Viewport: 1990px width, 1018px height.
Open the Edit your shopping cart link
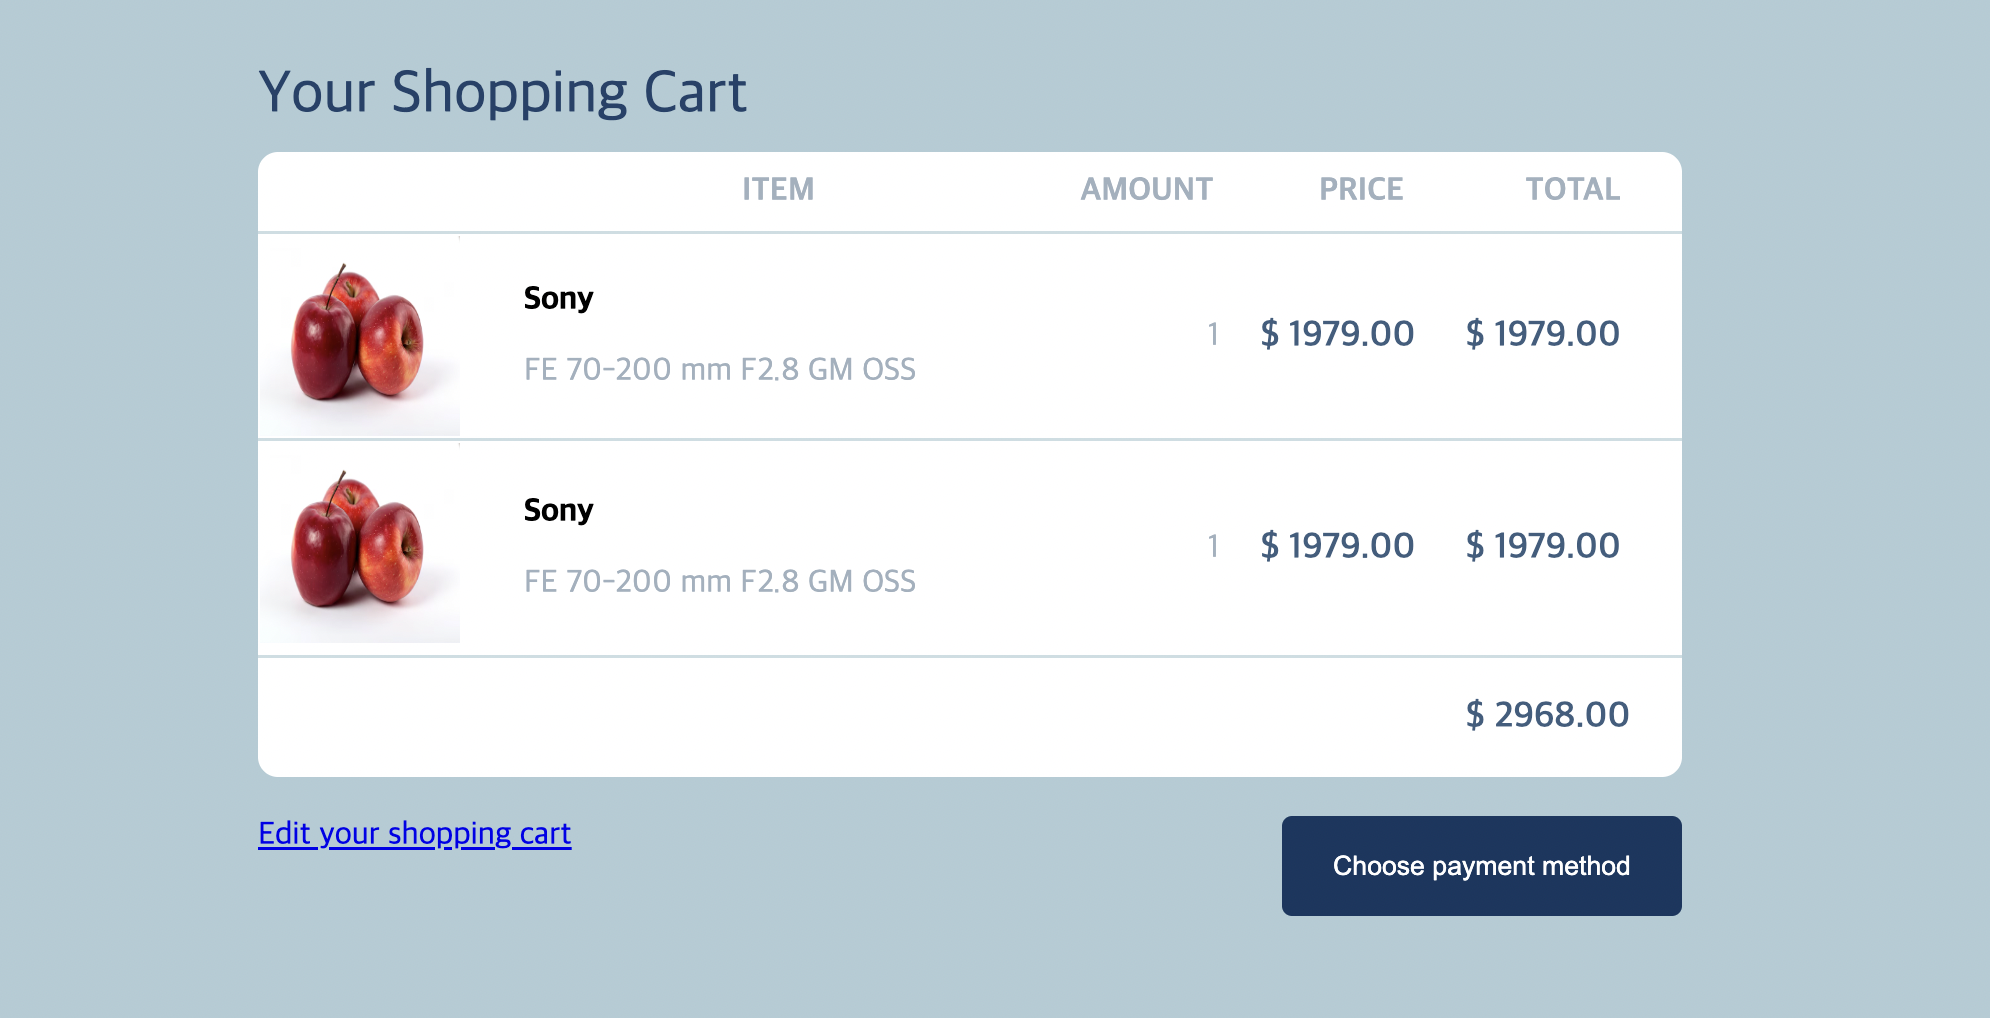(x=414, y=833)
